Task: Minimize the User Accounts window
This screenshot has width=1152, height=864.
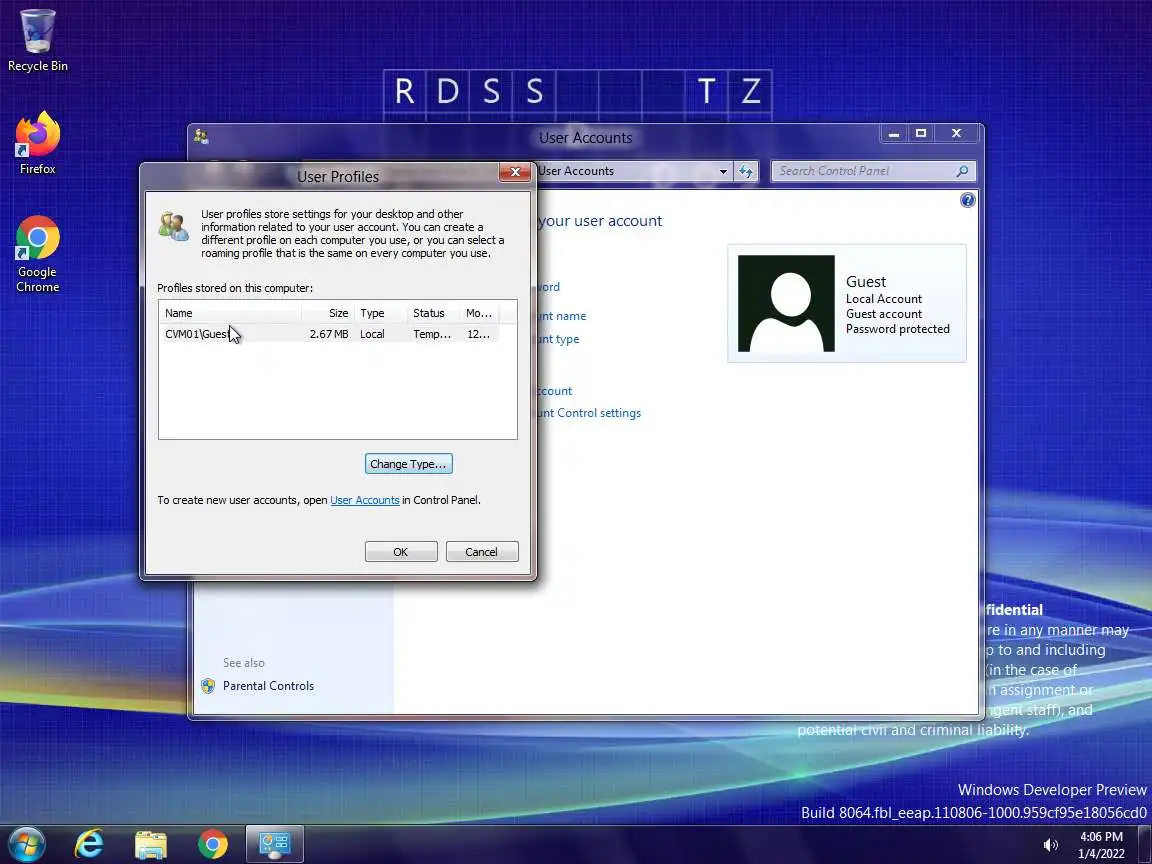Action: (894, 134)
